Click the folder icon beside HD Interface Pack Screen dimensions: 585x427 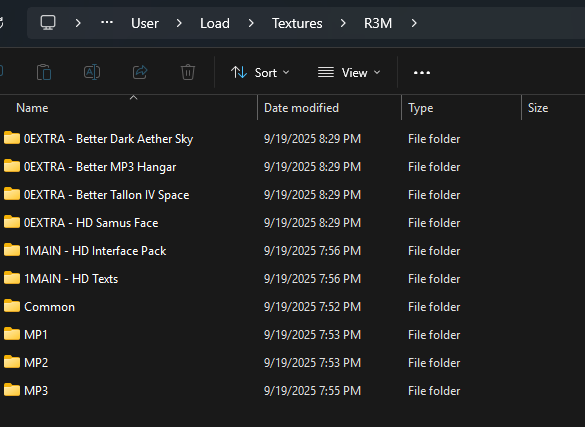tap(12, 250)
